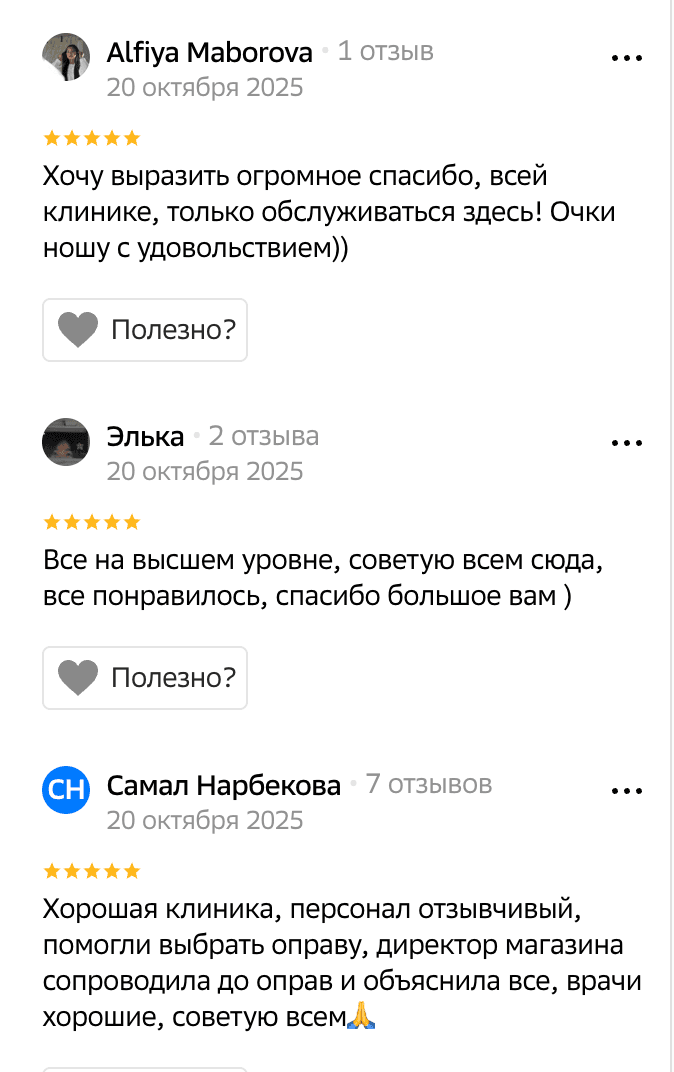The width and height of the screenshot is (674, 1072).
Task: Mark Alfiya Maborova's review as Полезно
Action: pos(145,330)
